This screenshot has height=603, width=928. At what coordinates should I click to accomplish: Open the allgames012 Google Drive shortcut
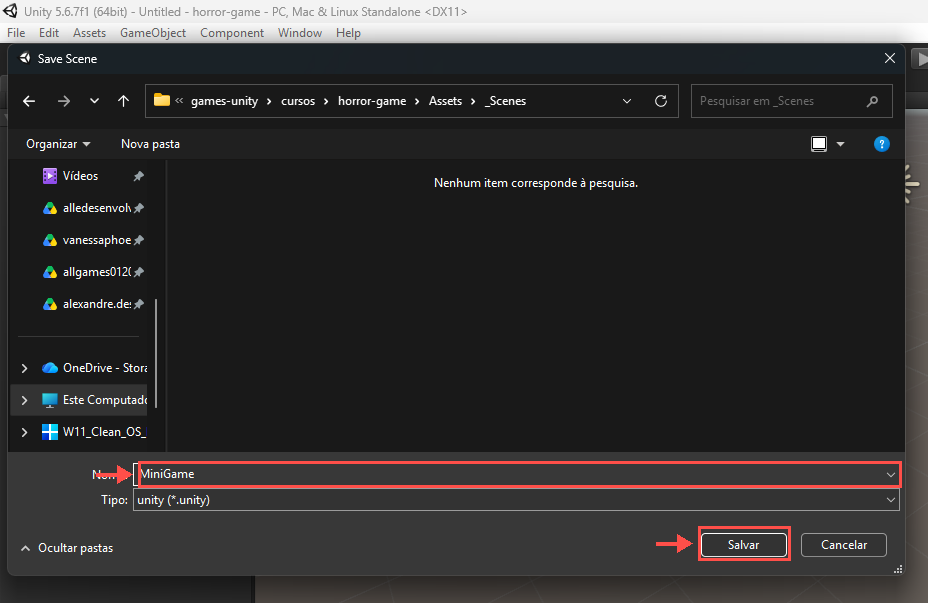click(87, 272)
